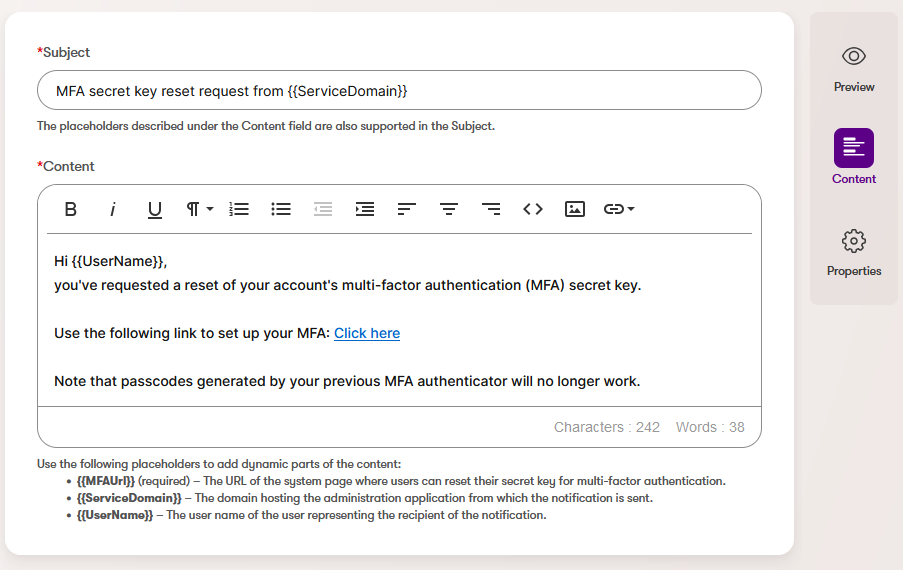The image size is (903, 570).
Task: Open the Properties gear tab
Action: (x=854, y=251)
